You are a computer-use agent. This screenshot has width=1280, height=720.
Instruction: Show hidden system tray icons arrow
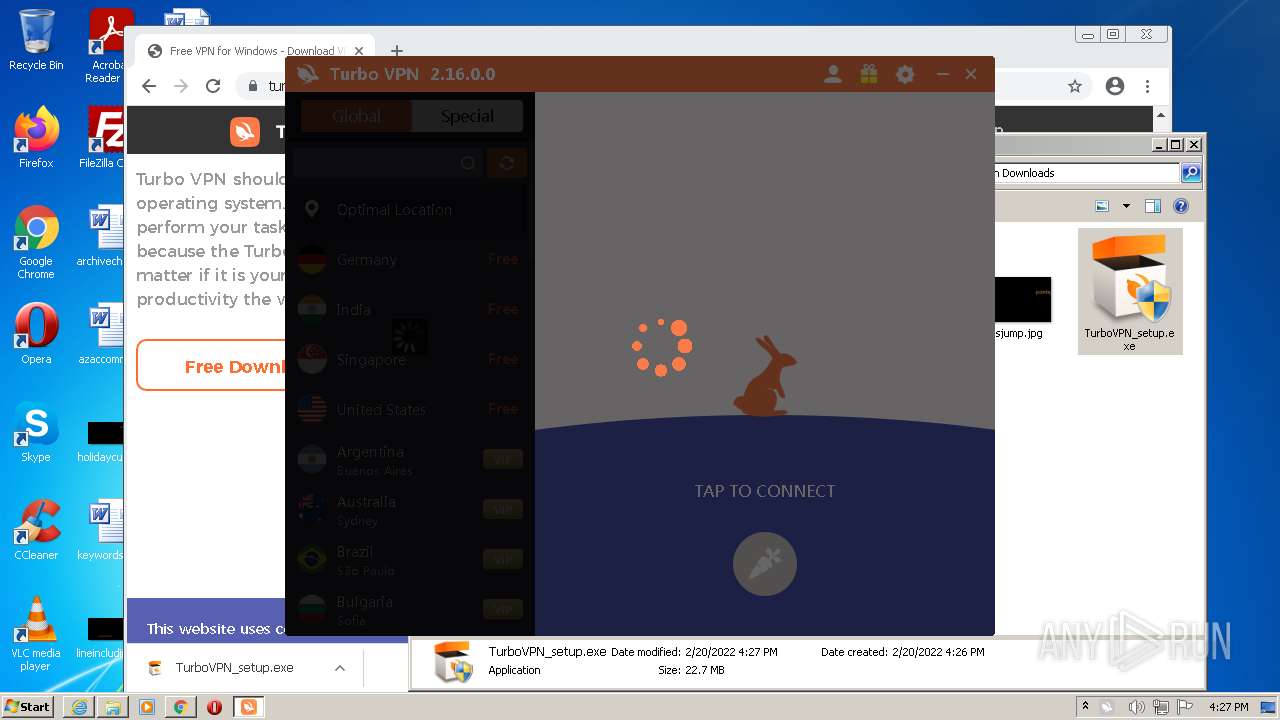pos(1086,707)
